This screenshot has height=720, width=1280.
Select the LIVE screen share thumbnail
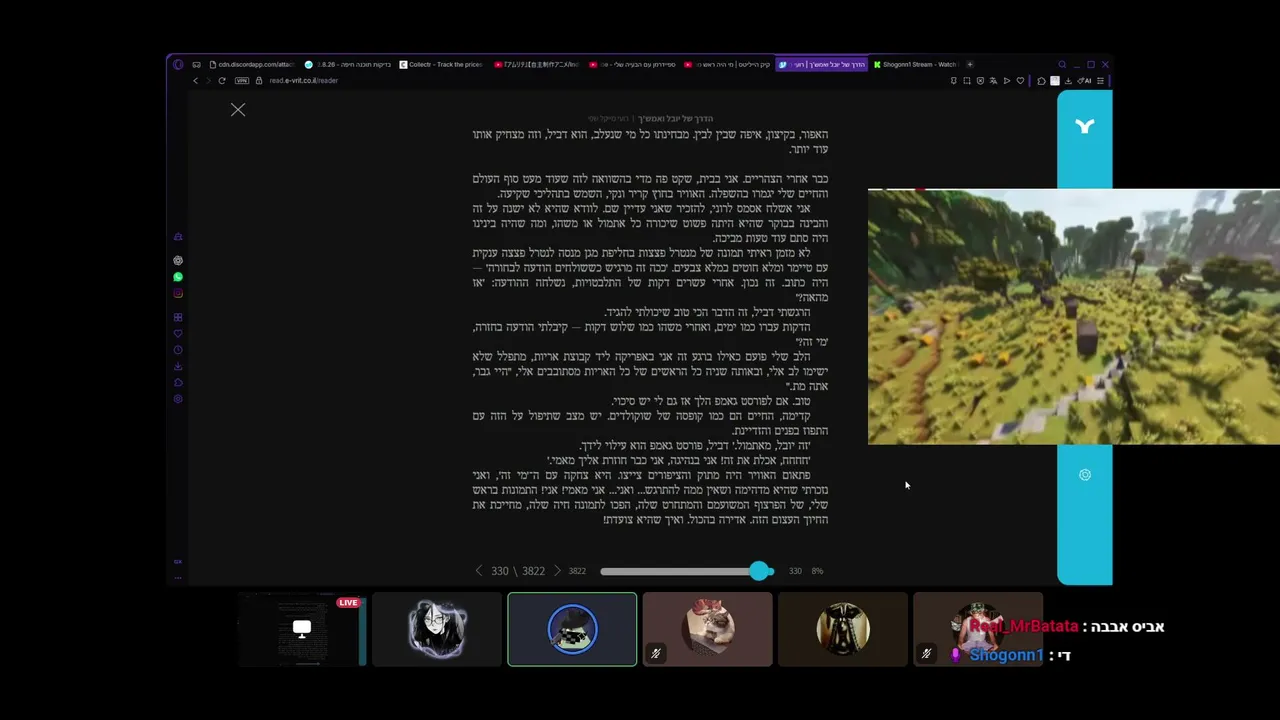pos(302,629)
